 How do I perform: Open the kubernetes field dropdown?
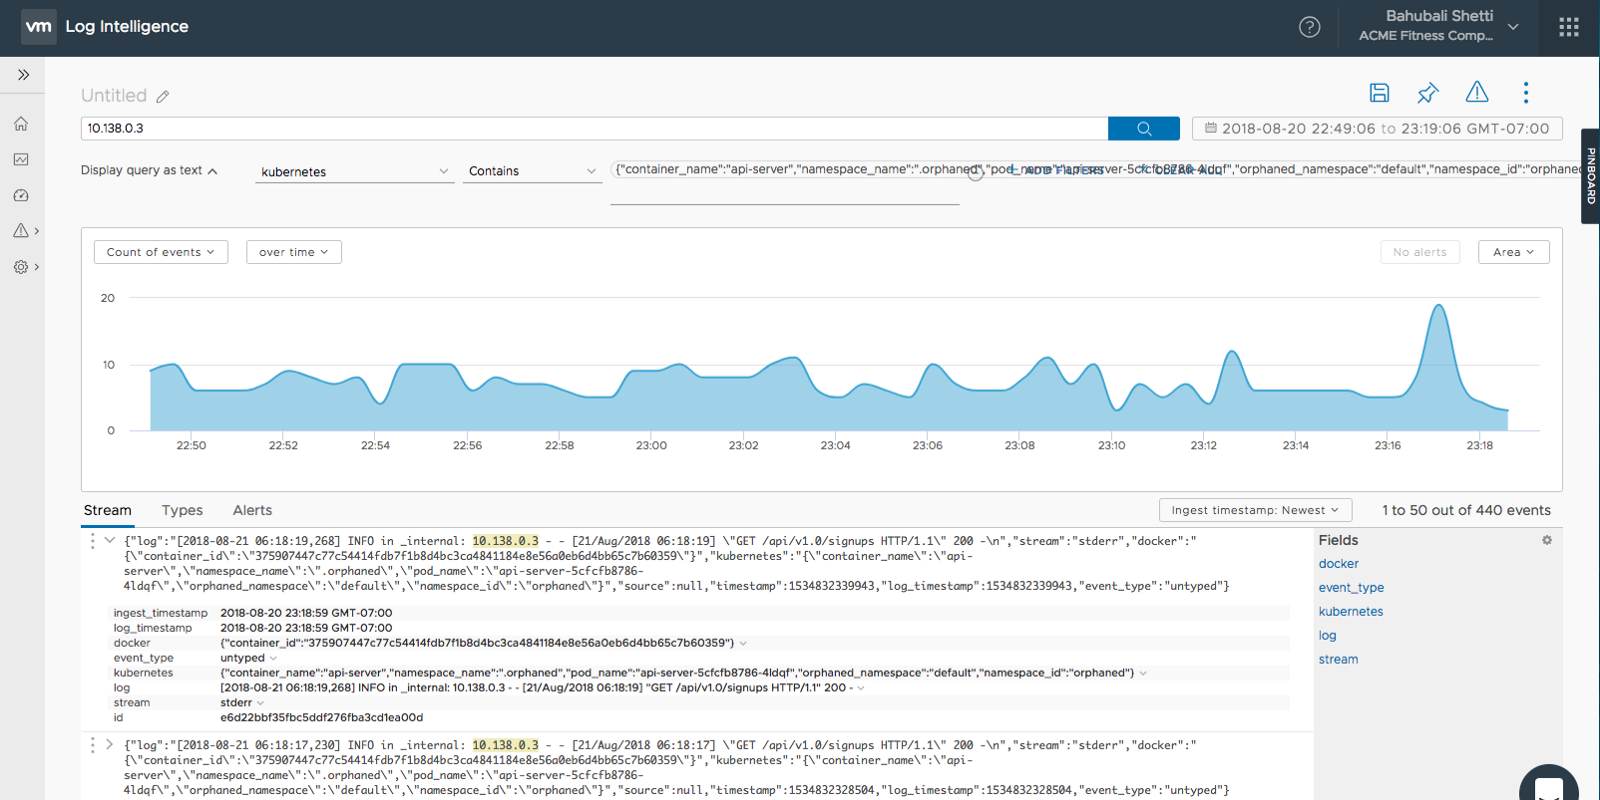(354, 171)
